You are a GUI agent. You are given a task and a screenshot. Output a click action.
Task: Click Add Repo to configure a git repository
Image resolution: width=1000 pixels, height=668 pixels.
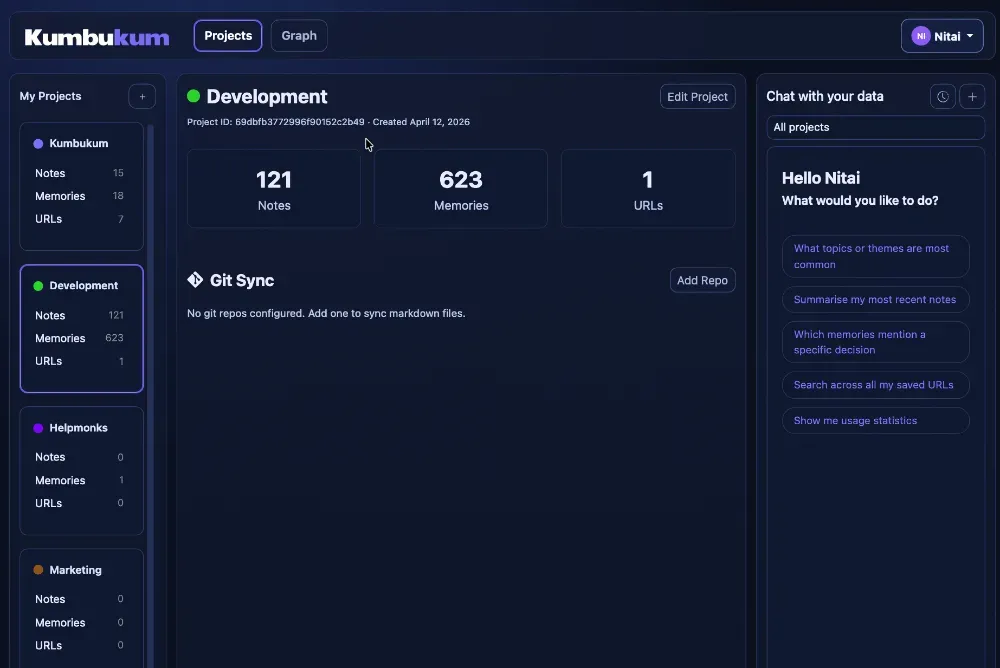pyautogui.click(x=702, y=280)
